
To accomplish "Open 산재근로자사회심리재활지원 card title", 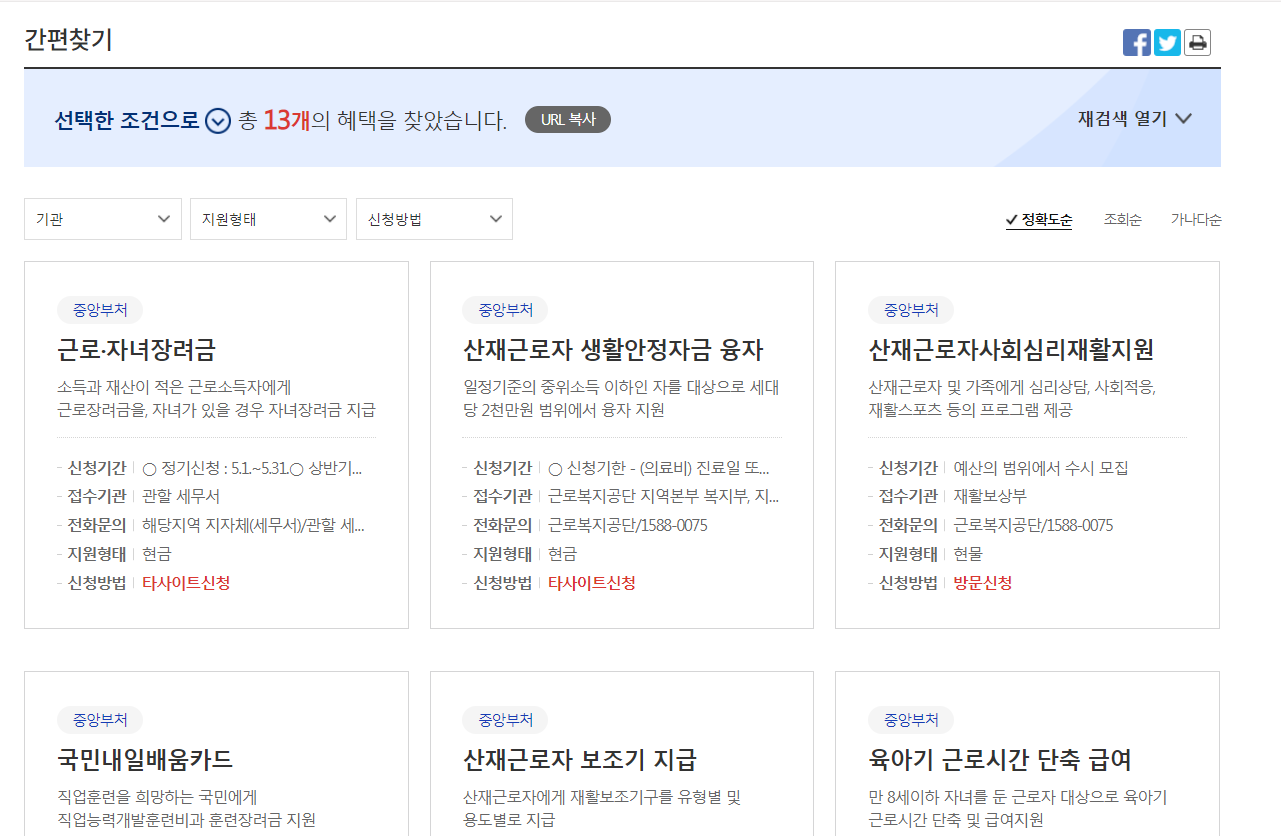I will [1011, 350].
